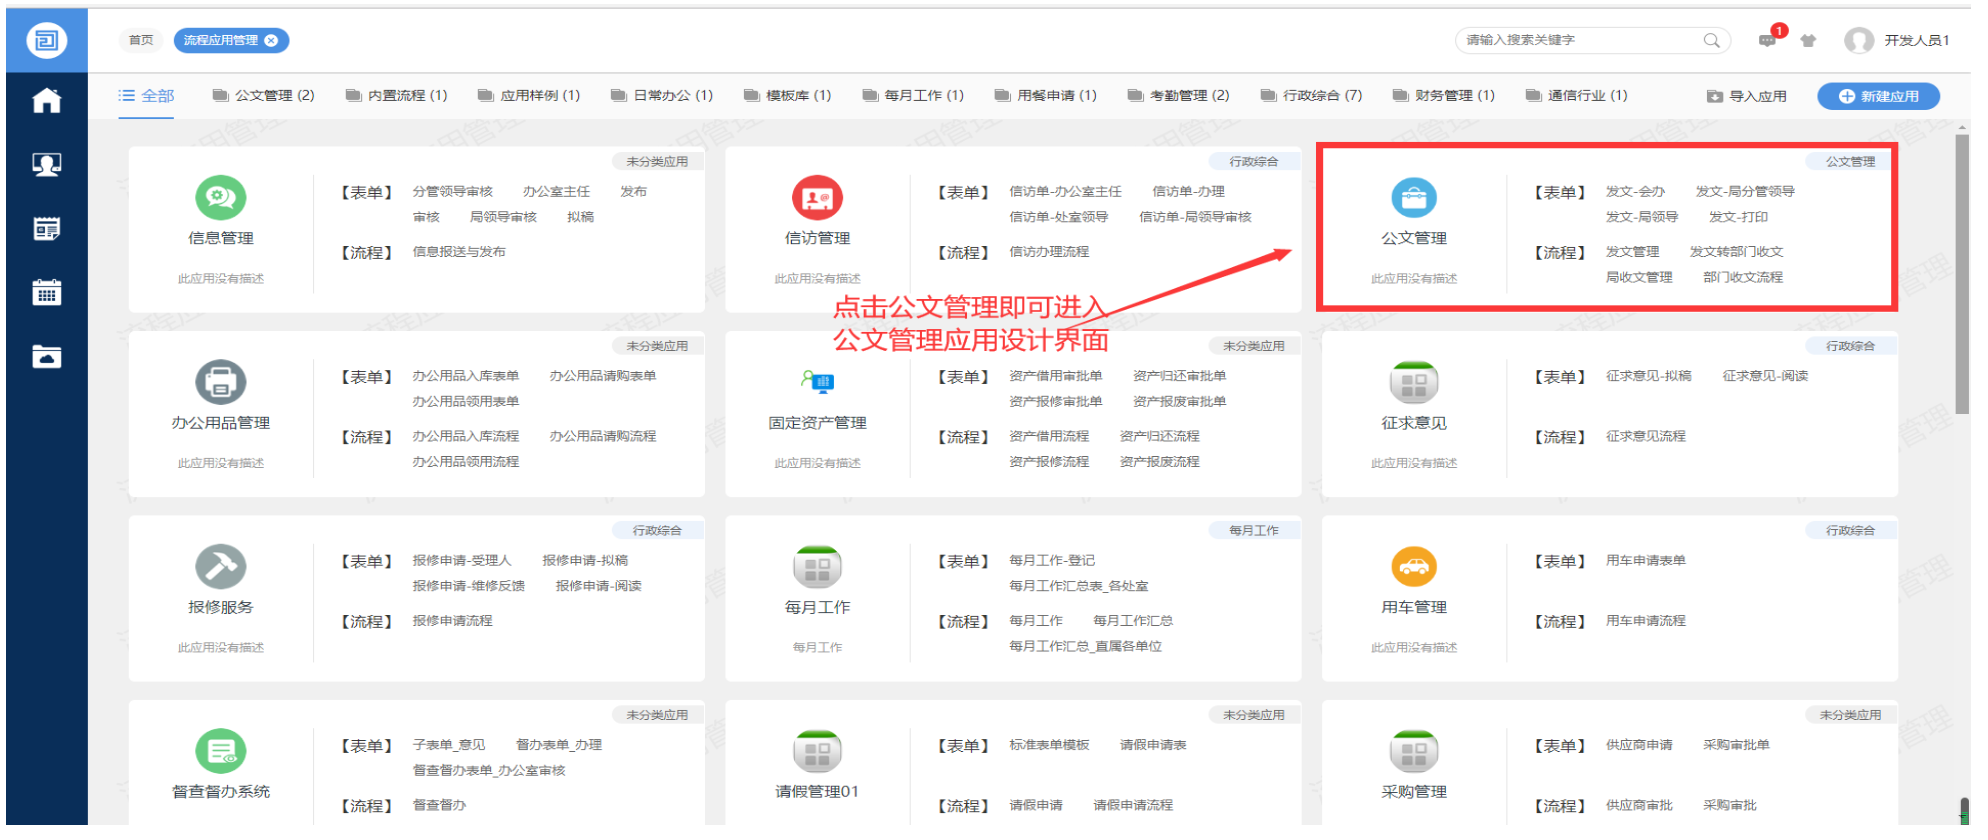Open the 信息管理 green chat icon
Viewport: 1988px width, 840px height.
pyautogui.click(x=220, y=198)
